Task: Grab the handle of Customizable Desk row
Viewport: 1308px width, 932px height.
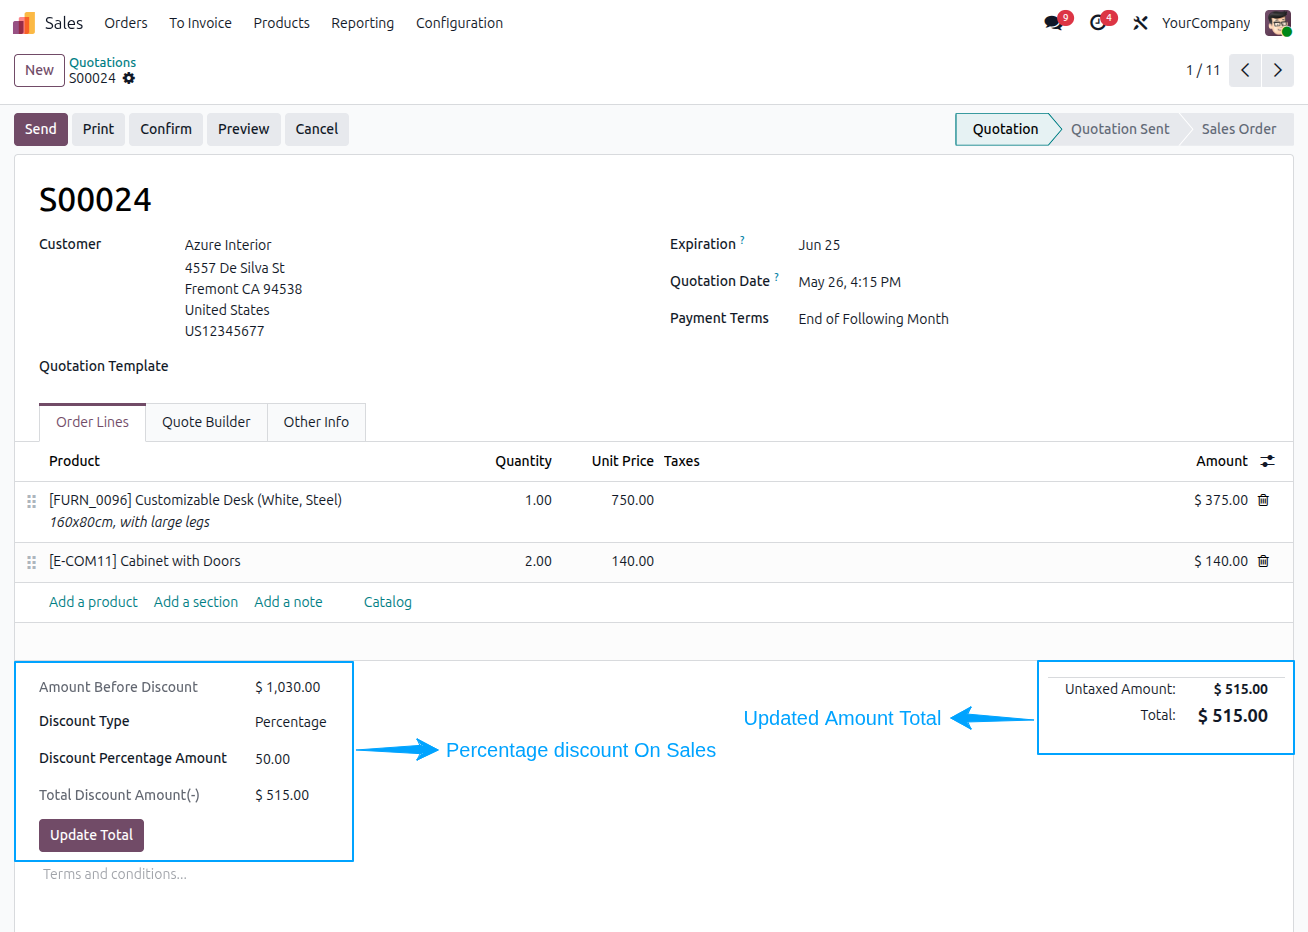Action: (x=31, y=501)
